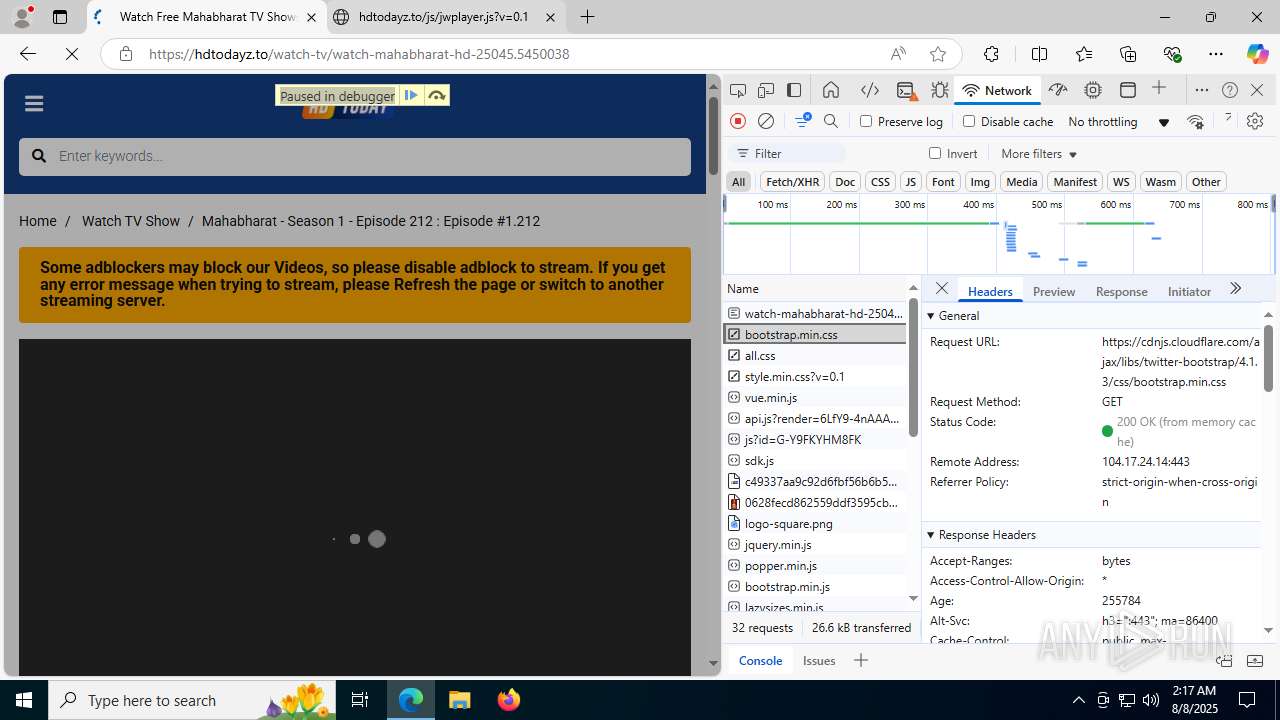Switch to the Preview tab
The image size is (1280, 720).
1054,292
